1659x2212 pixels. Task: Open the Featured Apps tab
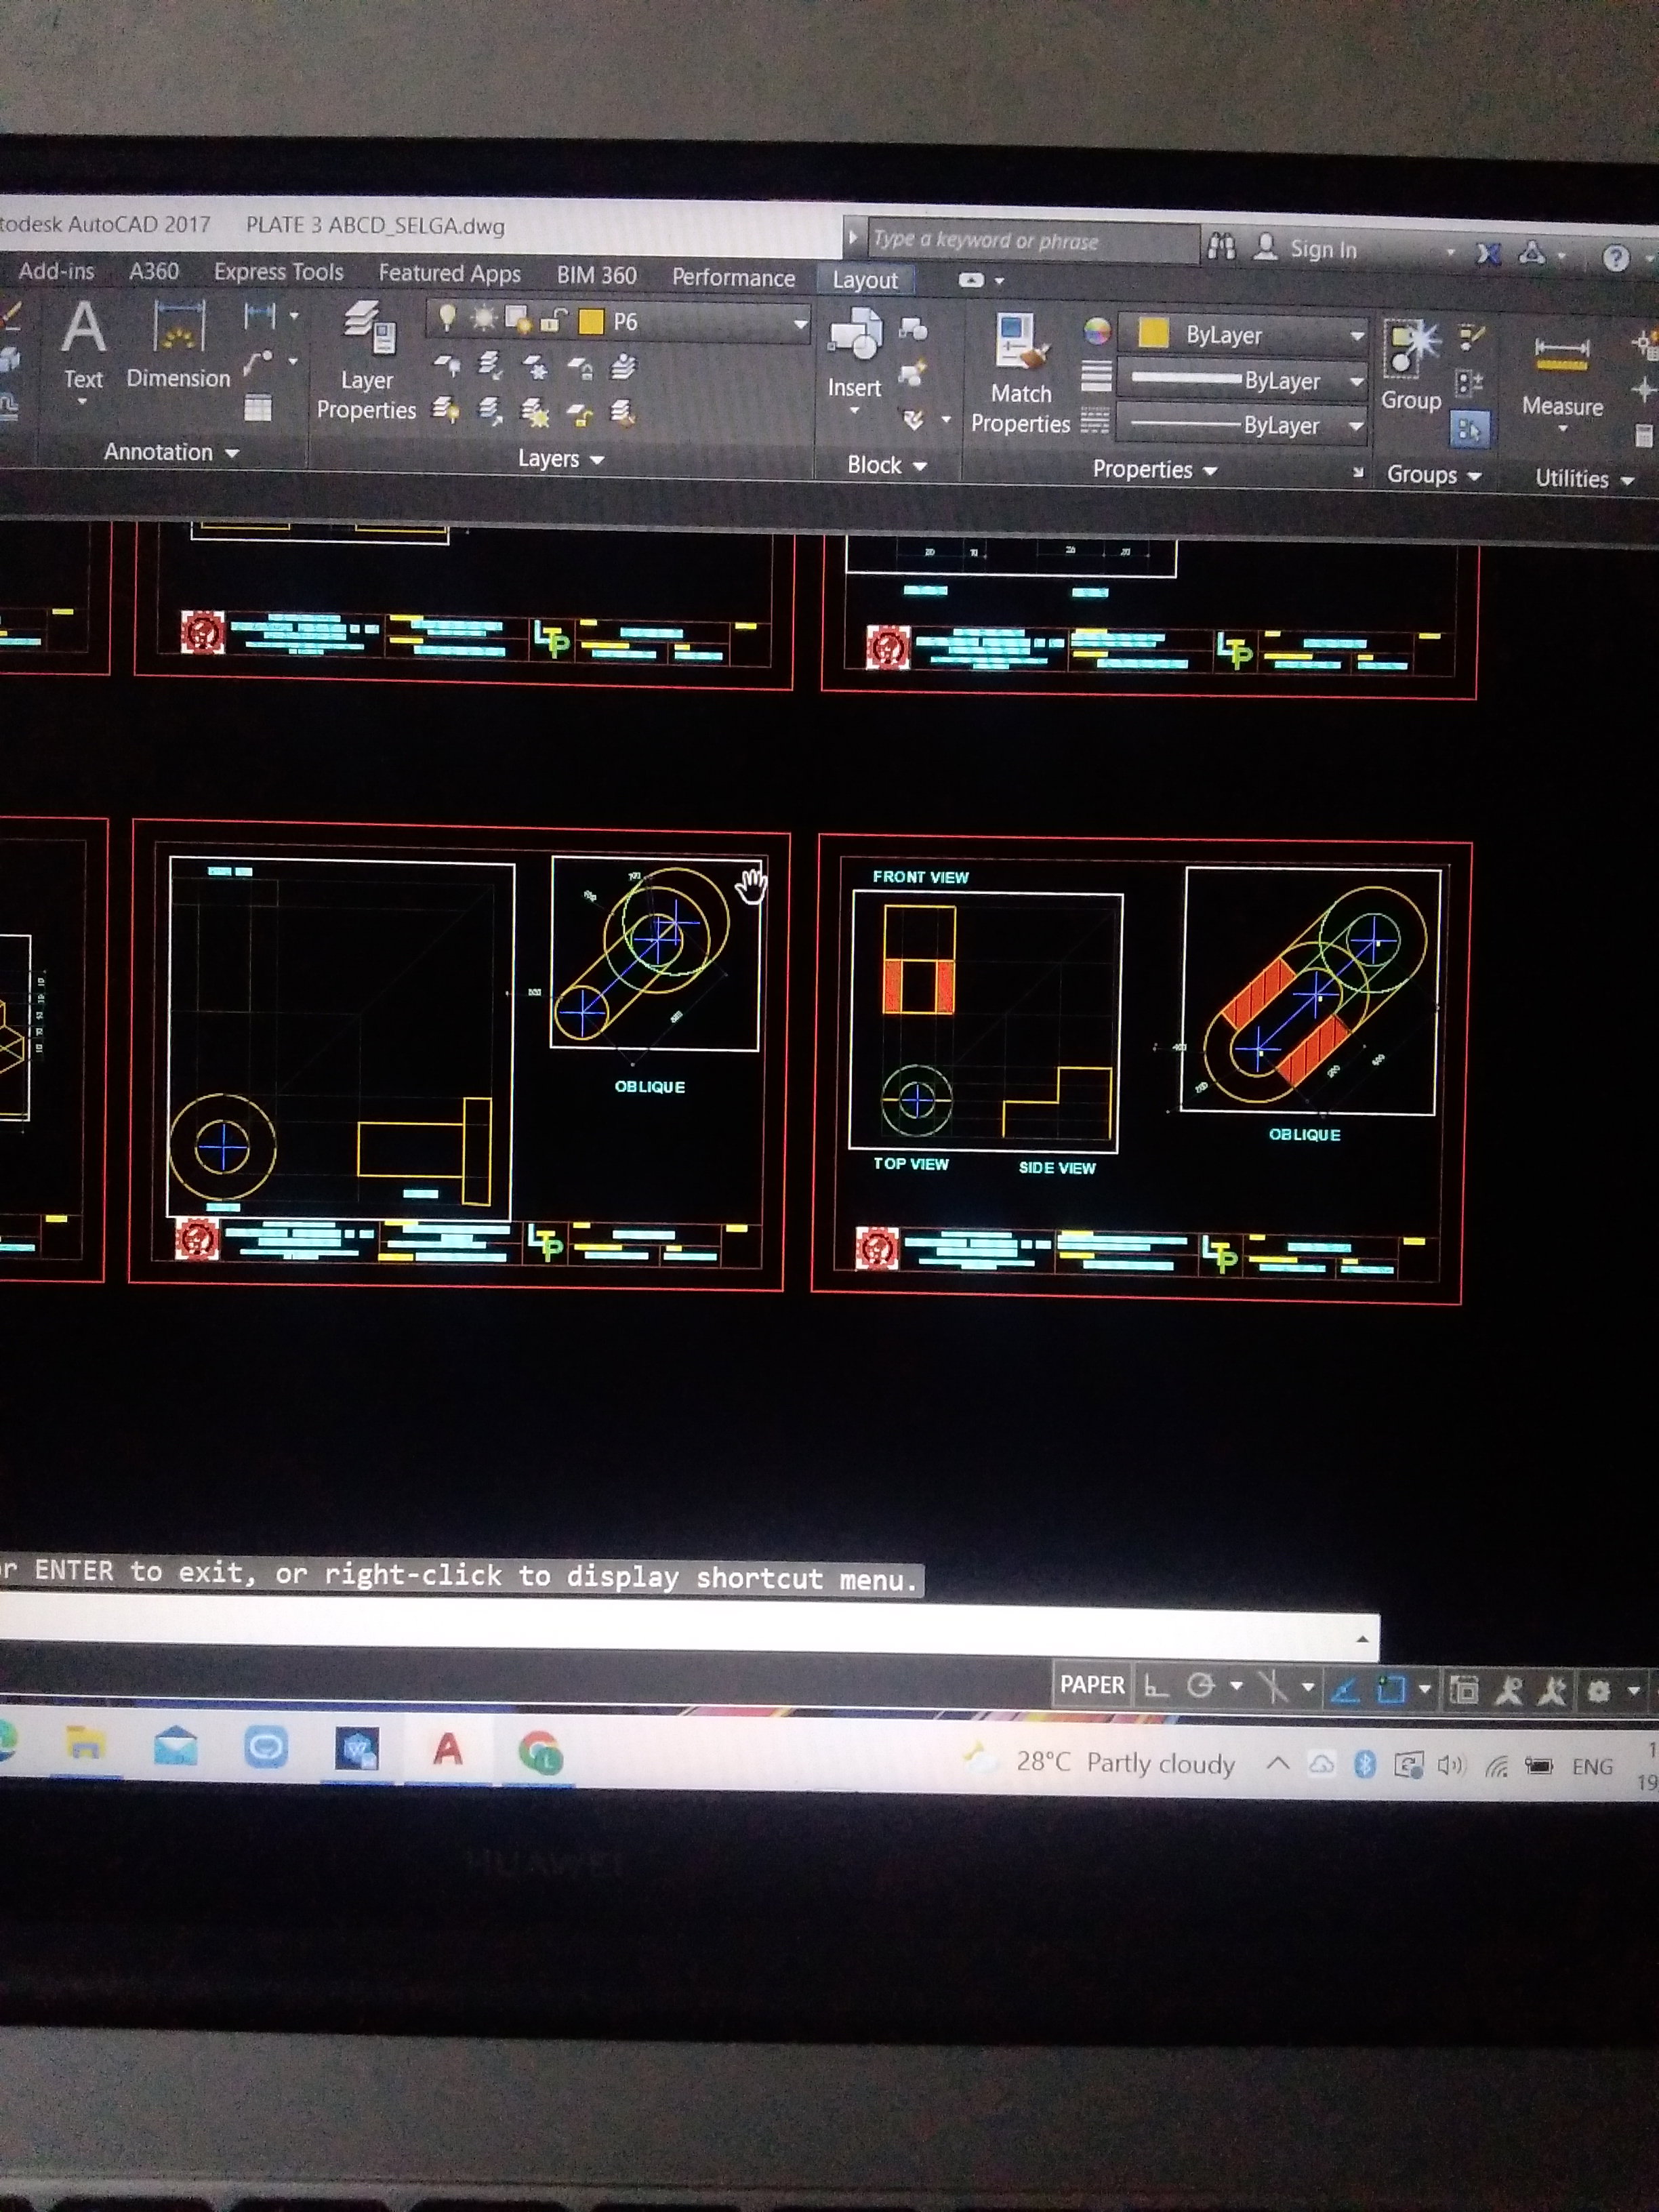449,274
